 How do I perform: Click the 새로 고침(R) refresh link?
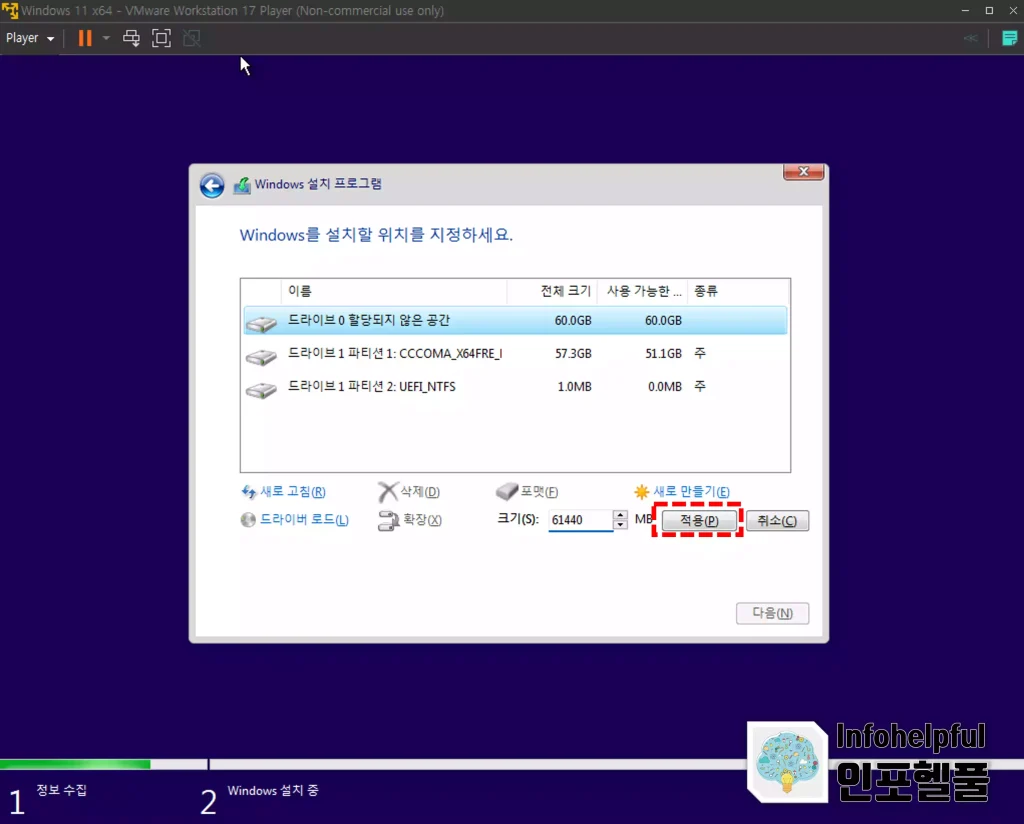point(284,492)
